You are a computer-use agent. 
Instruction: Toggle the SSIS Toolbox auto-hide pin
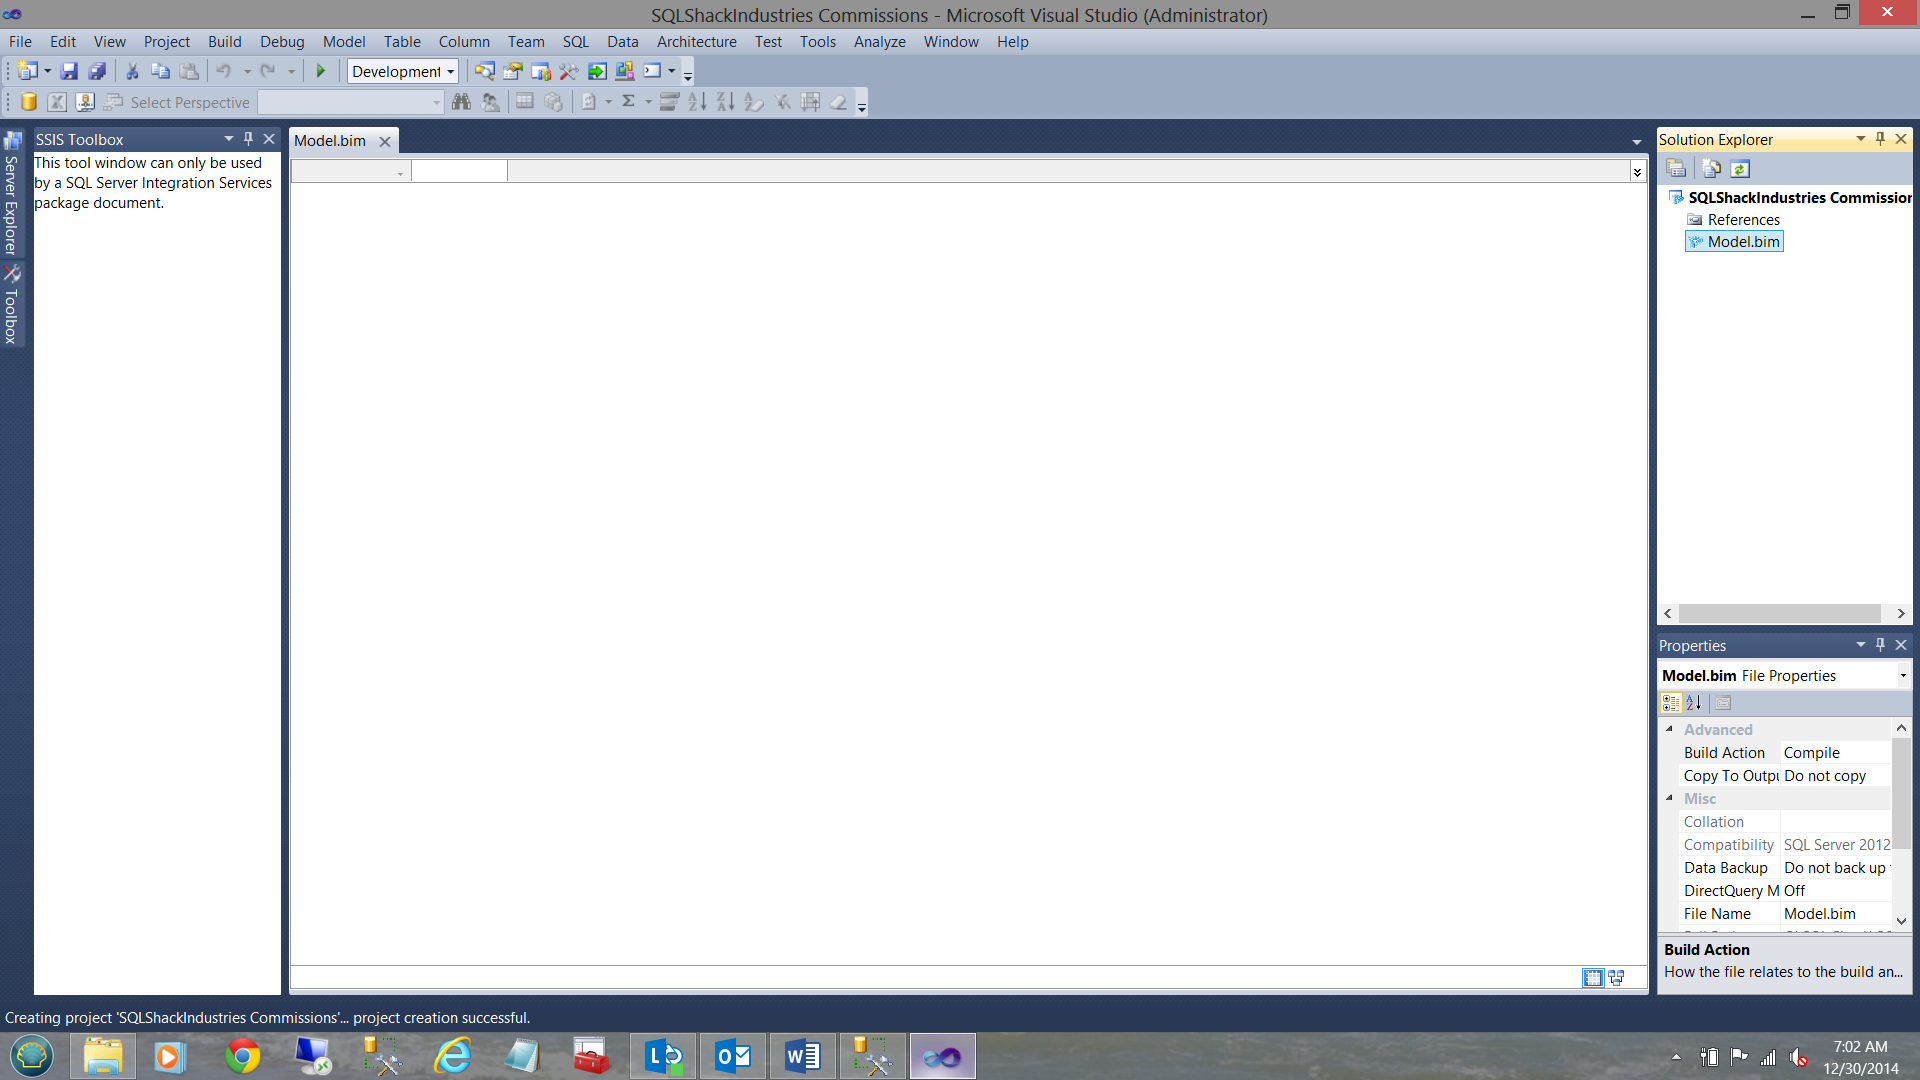(248, 139)
